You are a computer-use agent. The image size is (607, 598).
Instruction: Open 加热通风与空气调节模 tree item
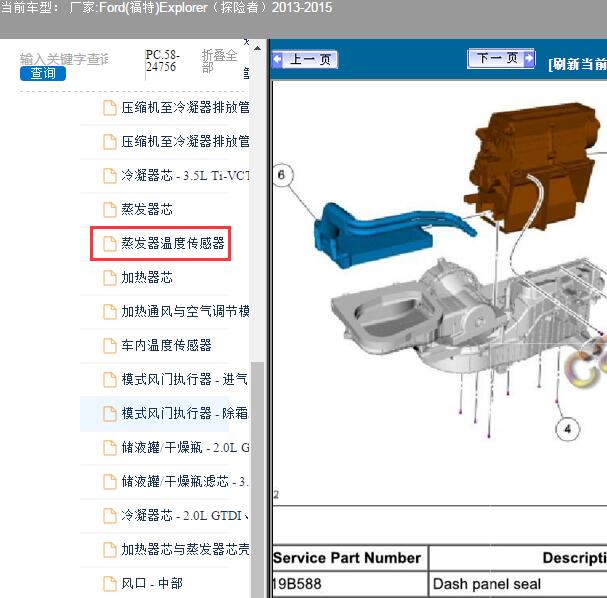pos(185,312)
